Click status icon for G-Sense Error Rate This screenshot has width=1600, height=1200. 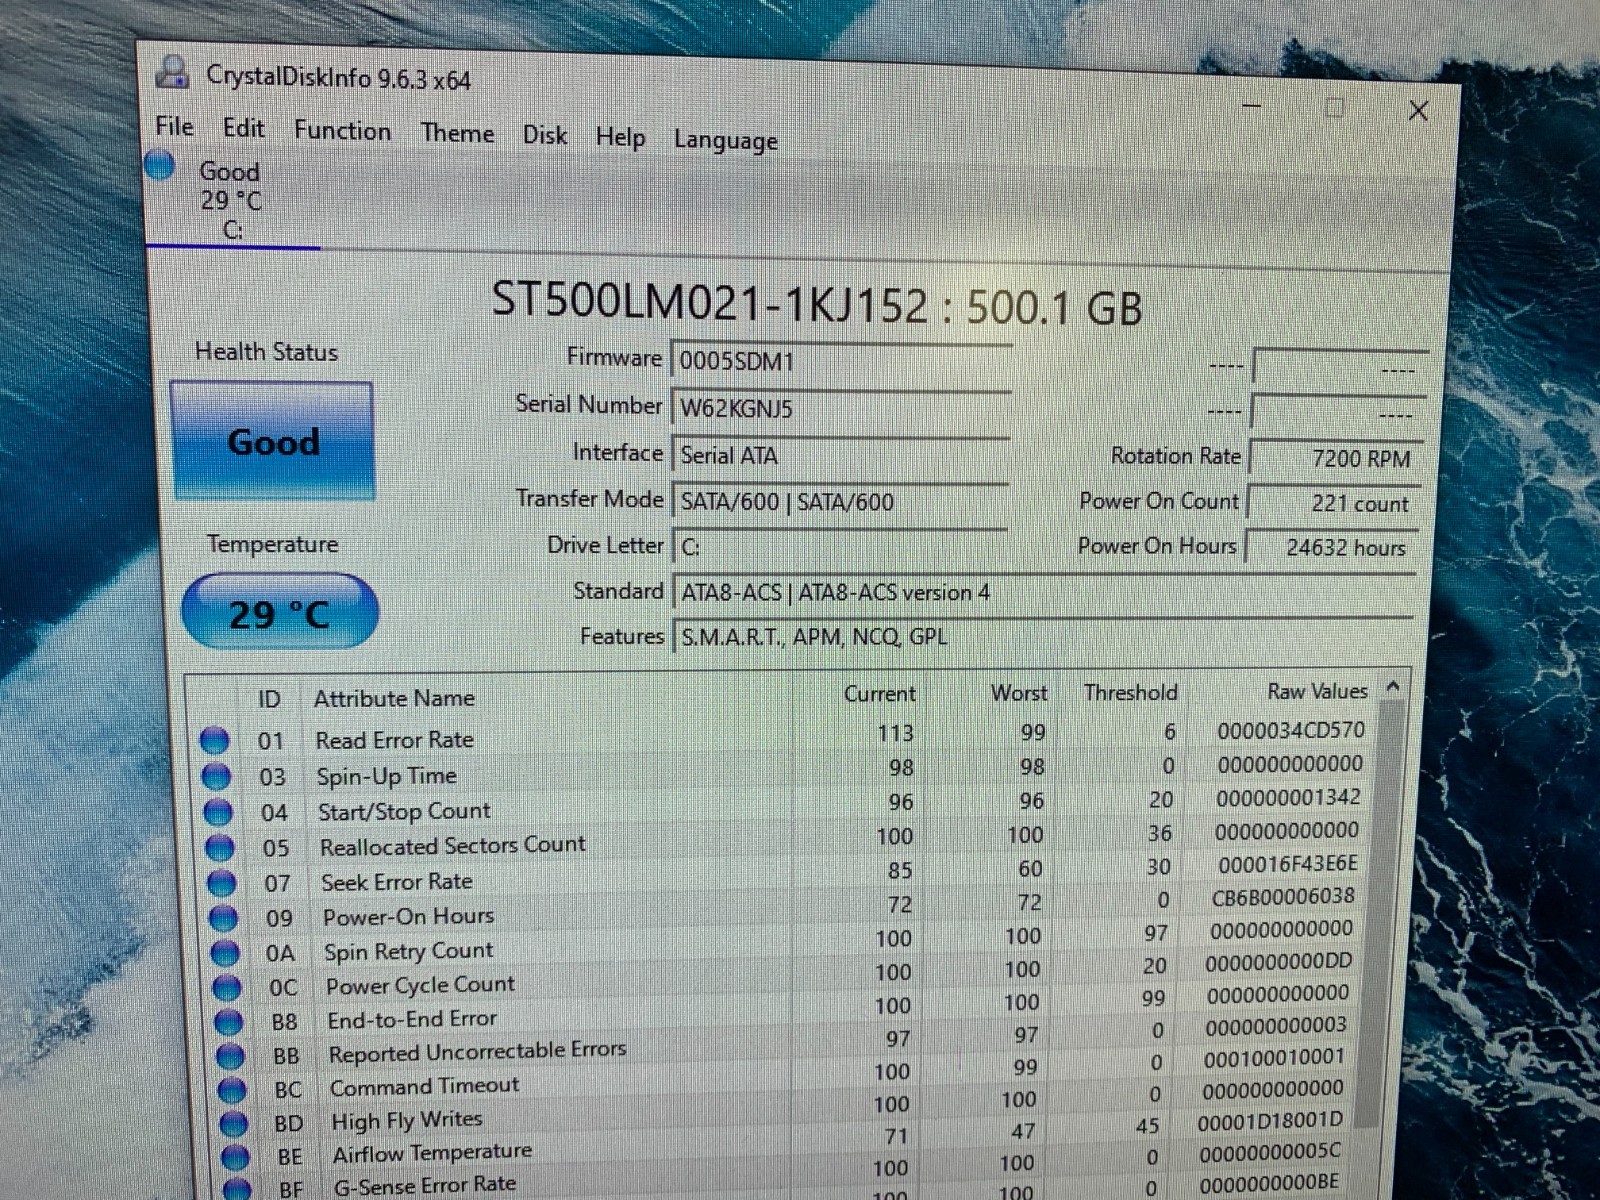[x=237, y=1188]
